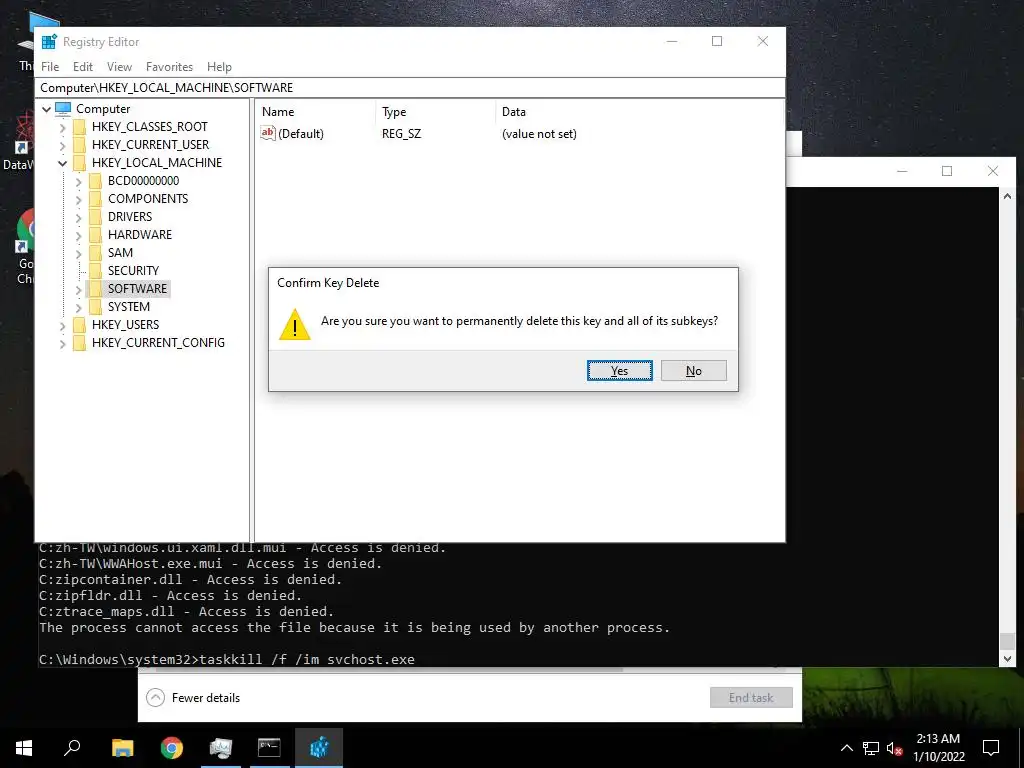
Task: Click the (value not set) data cell
Action: pos(539,134)
